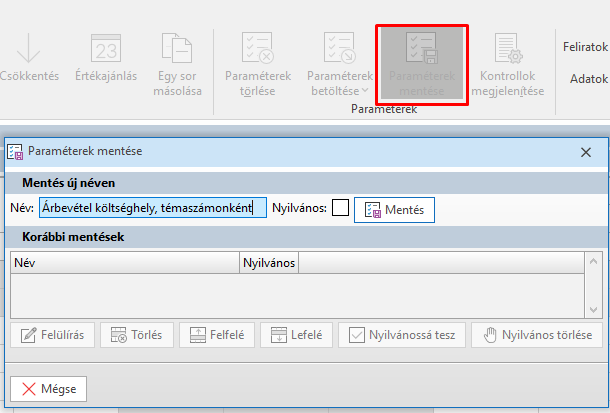The width and height of the screenshot is (610, 413).
Task: Expand Paraméterek betöltése dropdown arrow
Action: [x=365, y=91]
